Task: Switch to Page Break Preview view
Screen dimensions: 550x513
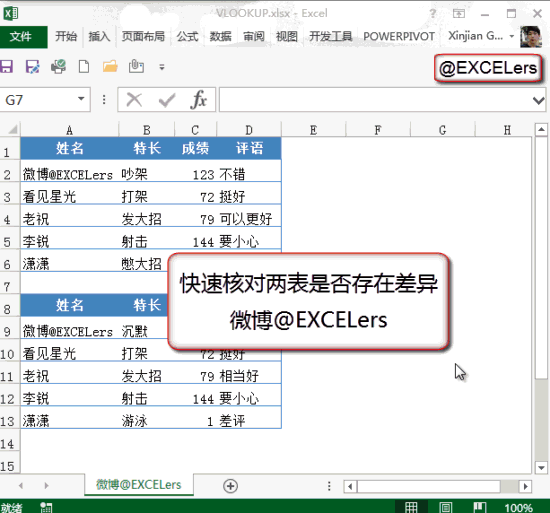Action: pyautogui.click(x=479, y=507)
